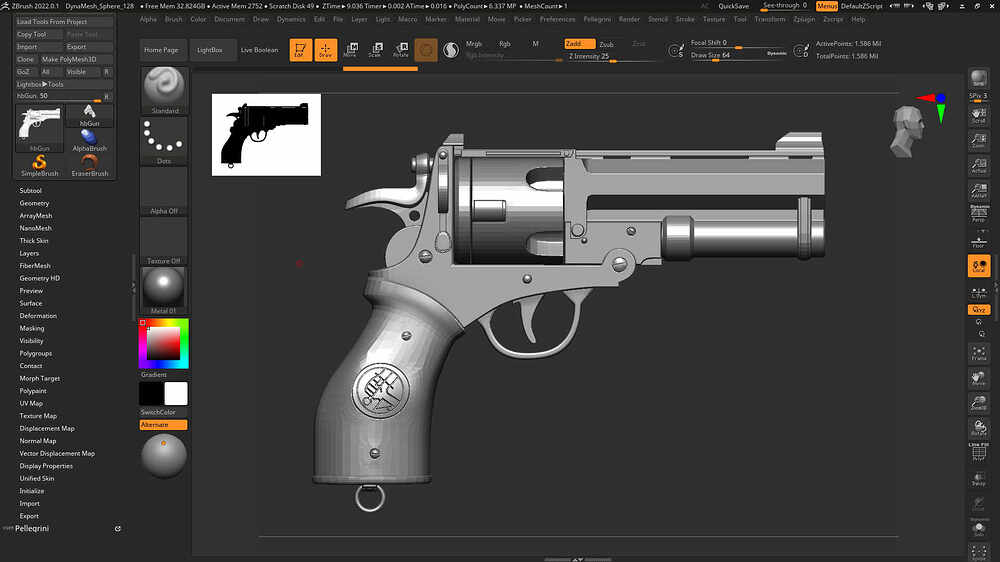Click Make PolyMesh3D button
Screen dimensions: 1000x562
77,59
